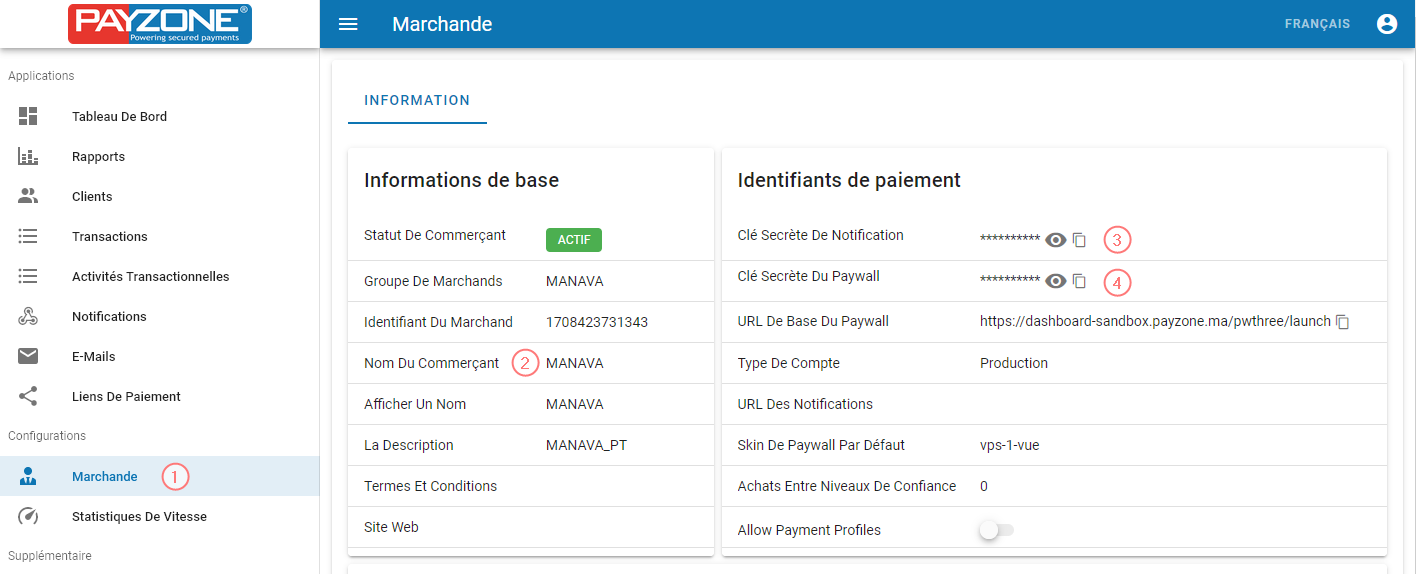Reveal the Clé Secrète De Notification

click(x=1055, y=240)
